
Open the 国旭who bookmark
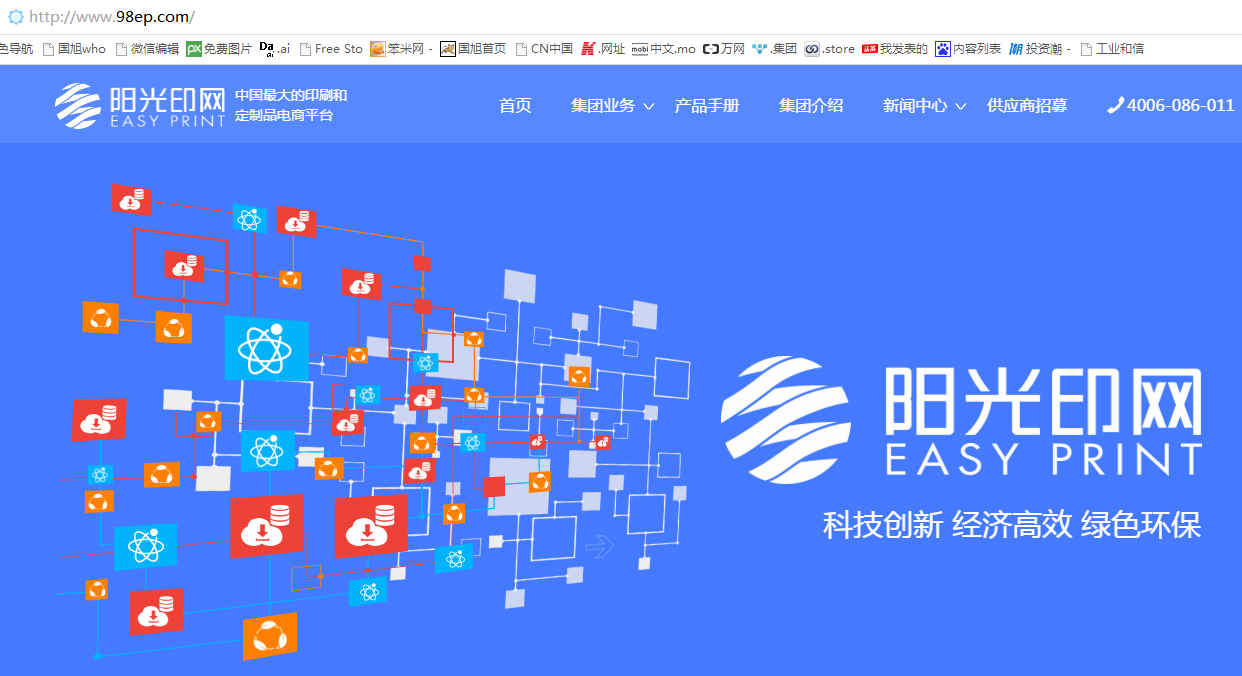pyautogui.click(x=74, y=49)
